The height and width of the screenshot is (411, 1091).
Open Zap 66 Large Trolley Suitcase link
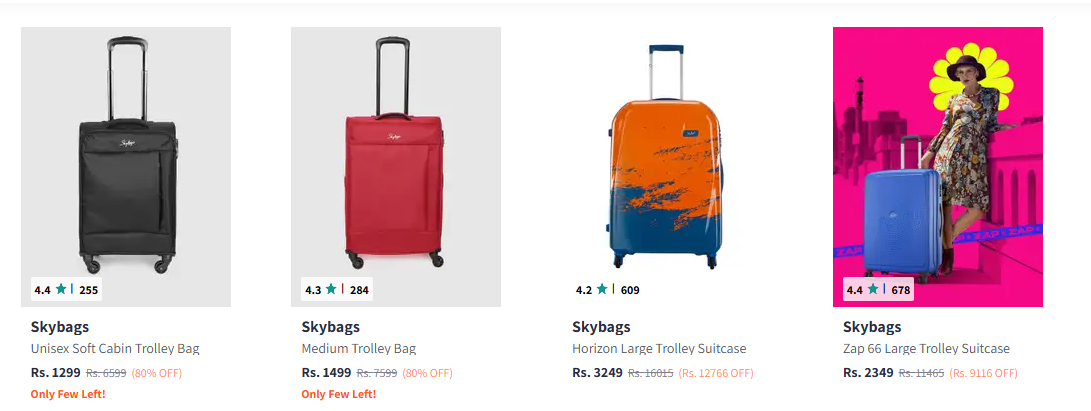926,349
